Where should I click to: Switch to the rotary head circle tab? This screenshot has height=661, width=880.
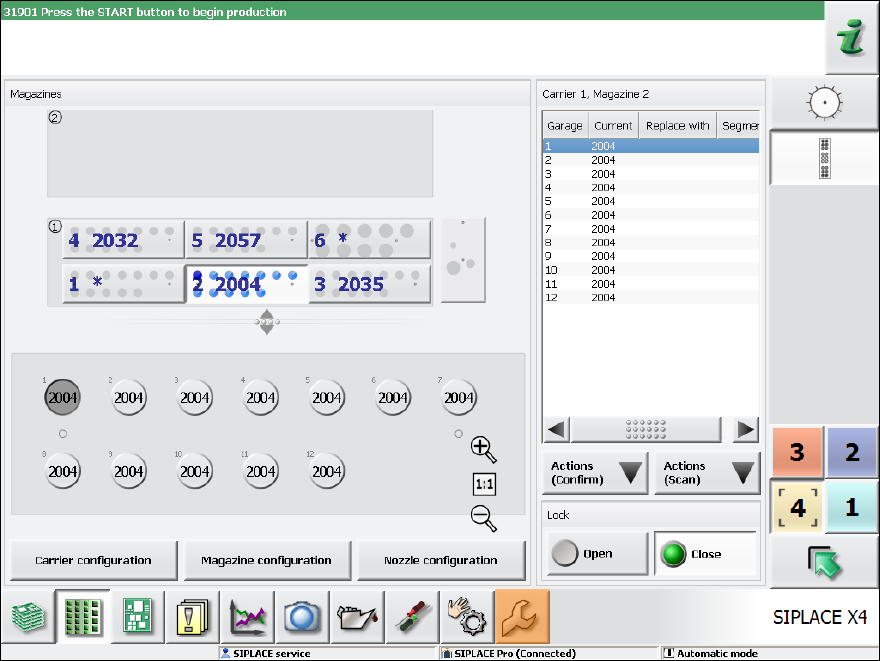click(825, 102)
